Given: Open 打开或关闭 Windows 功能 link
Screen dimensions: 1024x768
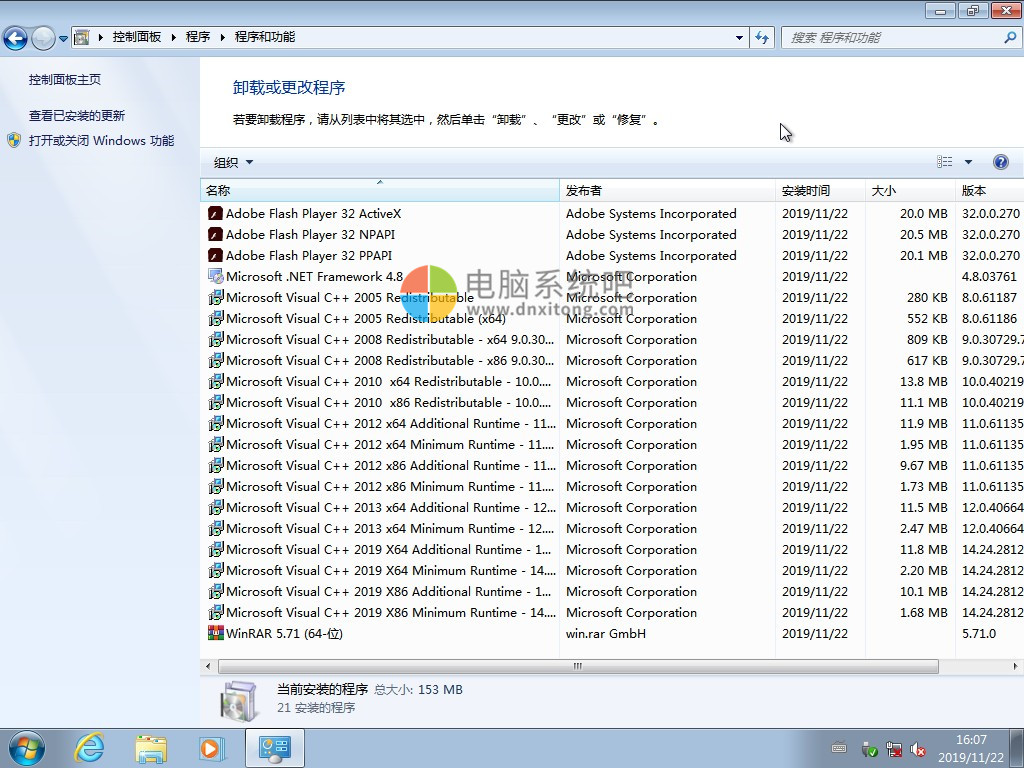Looking at the screenshot, I should point(101,141).
